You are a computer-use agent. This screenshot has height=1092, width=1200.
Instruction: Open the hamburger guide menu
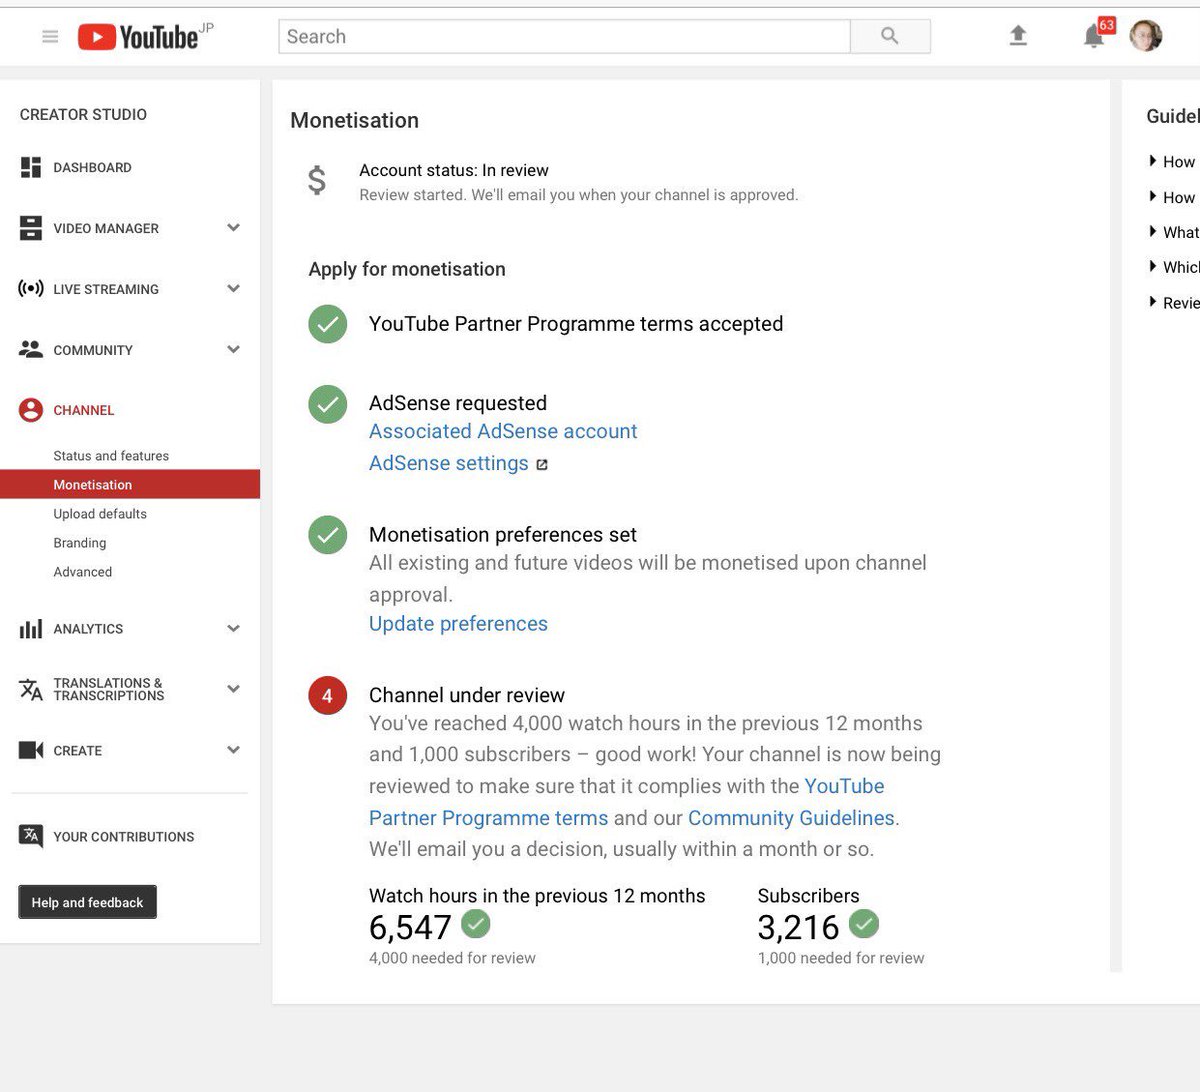[x=50, y=37]
